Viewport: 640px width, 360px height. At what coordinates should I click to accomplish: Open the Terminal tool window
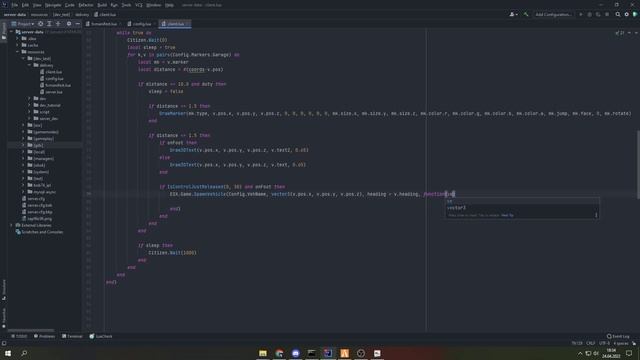(72, 336)
